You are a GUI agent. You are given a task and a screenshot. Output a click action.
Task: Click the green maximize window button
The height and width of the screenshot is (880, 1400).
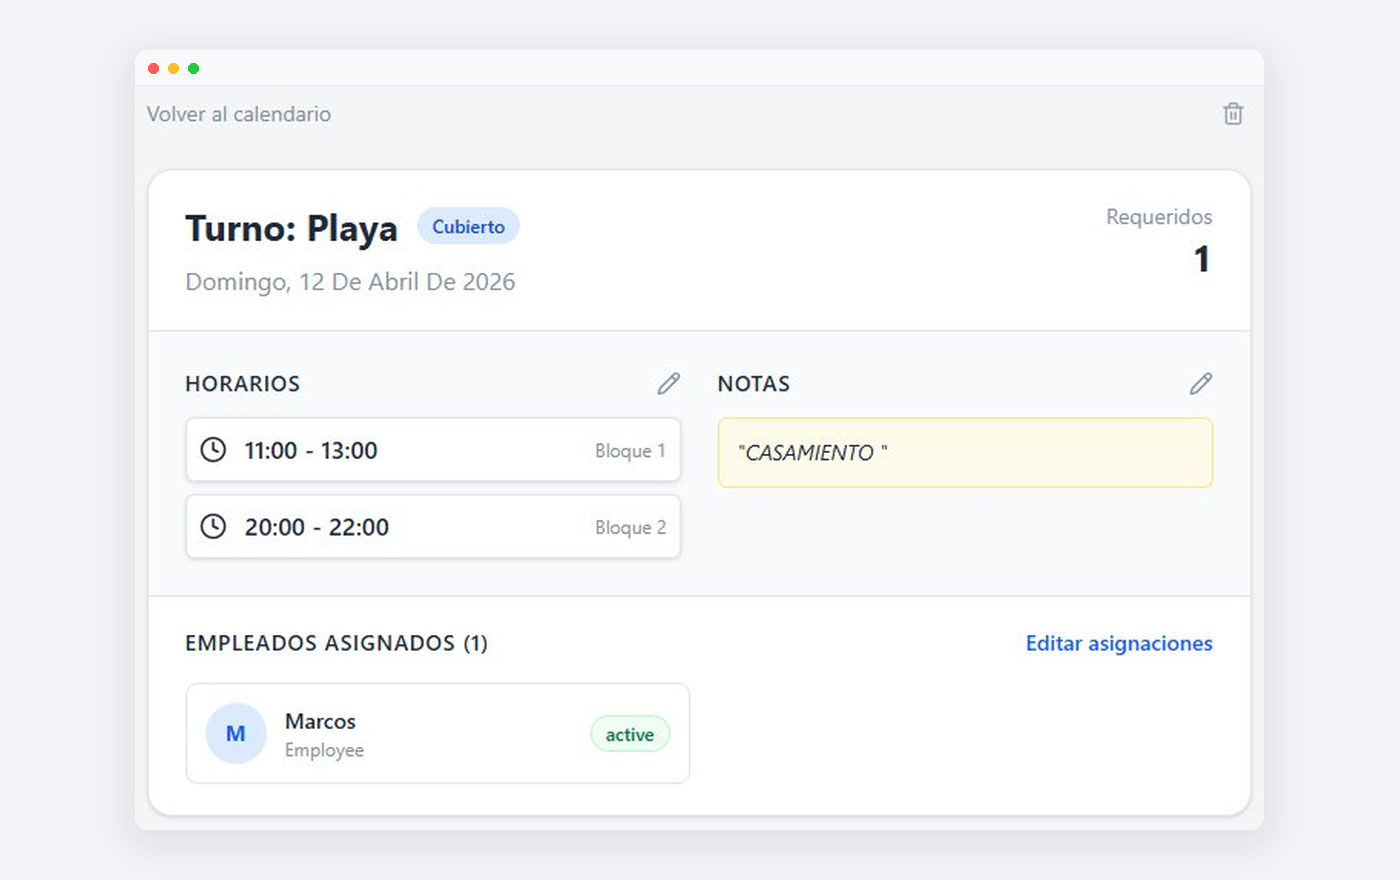point(193,68)
